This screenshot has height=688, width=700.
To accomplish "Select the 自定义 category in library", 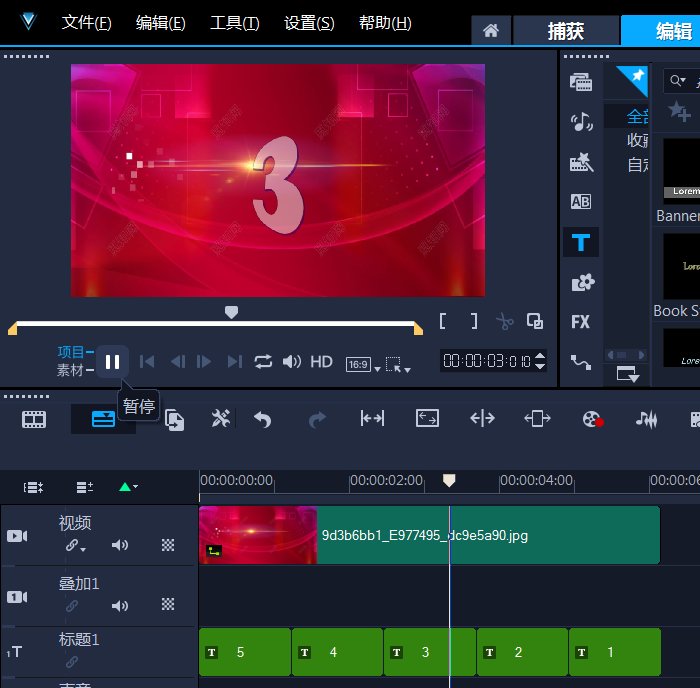I will (638, 165).
